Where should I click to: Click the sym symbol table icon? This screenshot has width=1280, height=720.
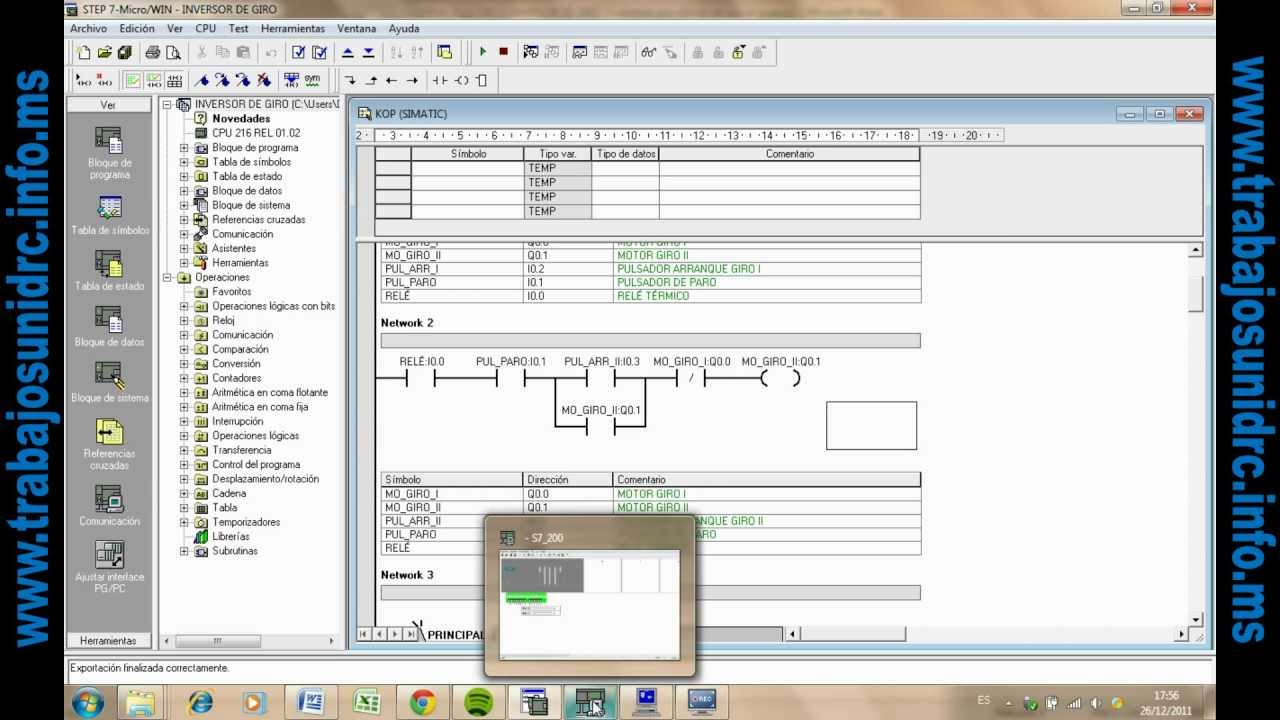[312, 80]
